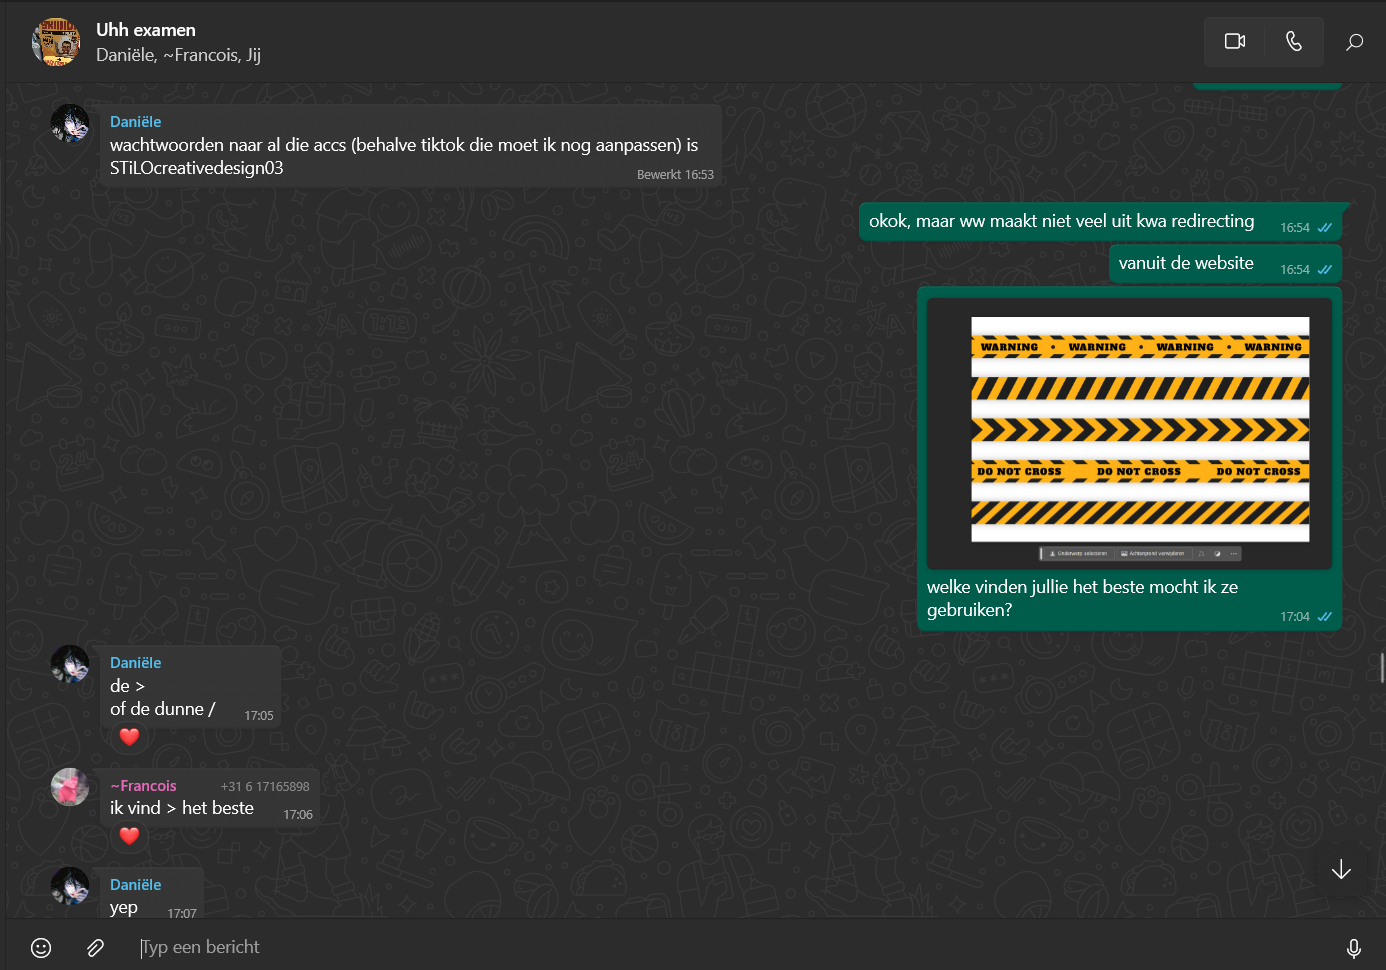Screen dimensions: 1386x970
Task: Click the '~Francois' sender name
Action: coord(143,786)
